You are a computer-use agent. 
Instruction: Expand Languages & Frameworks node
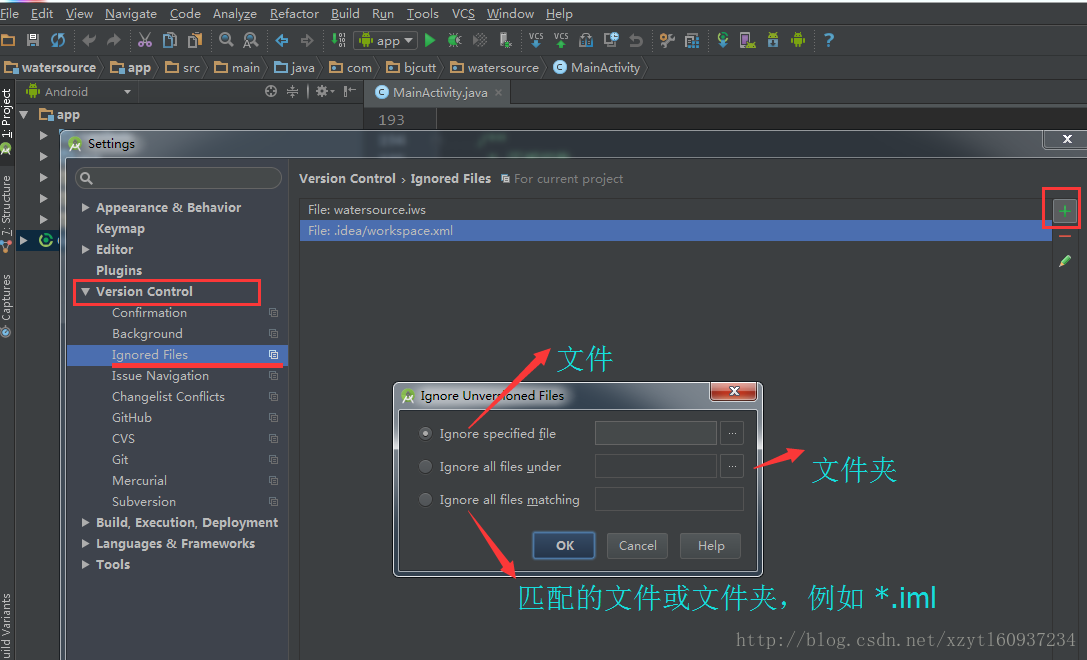click(85, 543)
